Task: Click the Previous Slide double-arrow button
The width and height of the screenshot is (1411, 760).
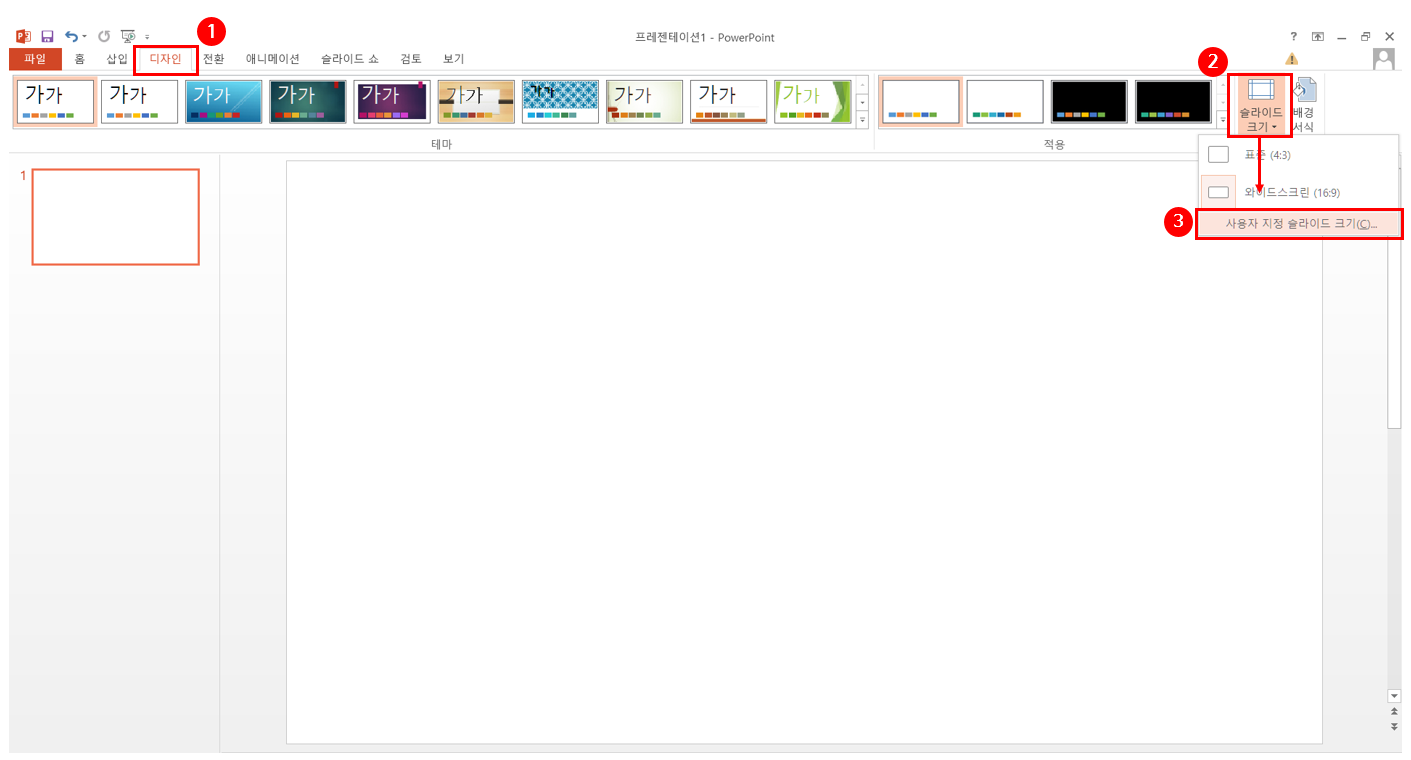Action: coord(1394,711)
